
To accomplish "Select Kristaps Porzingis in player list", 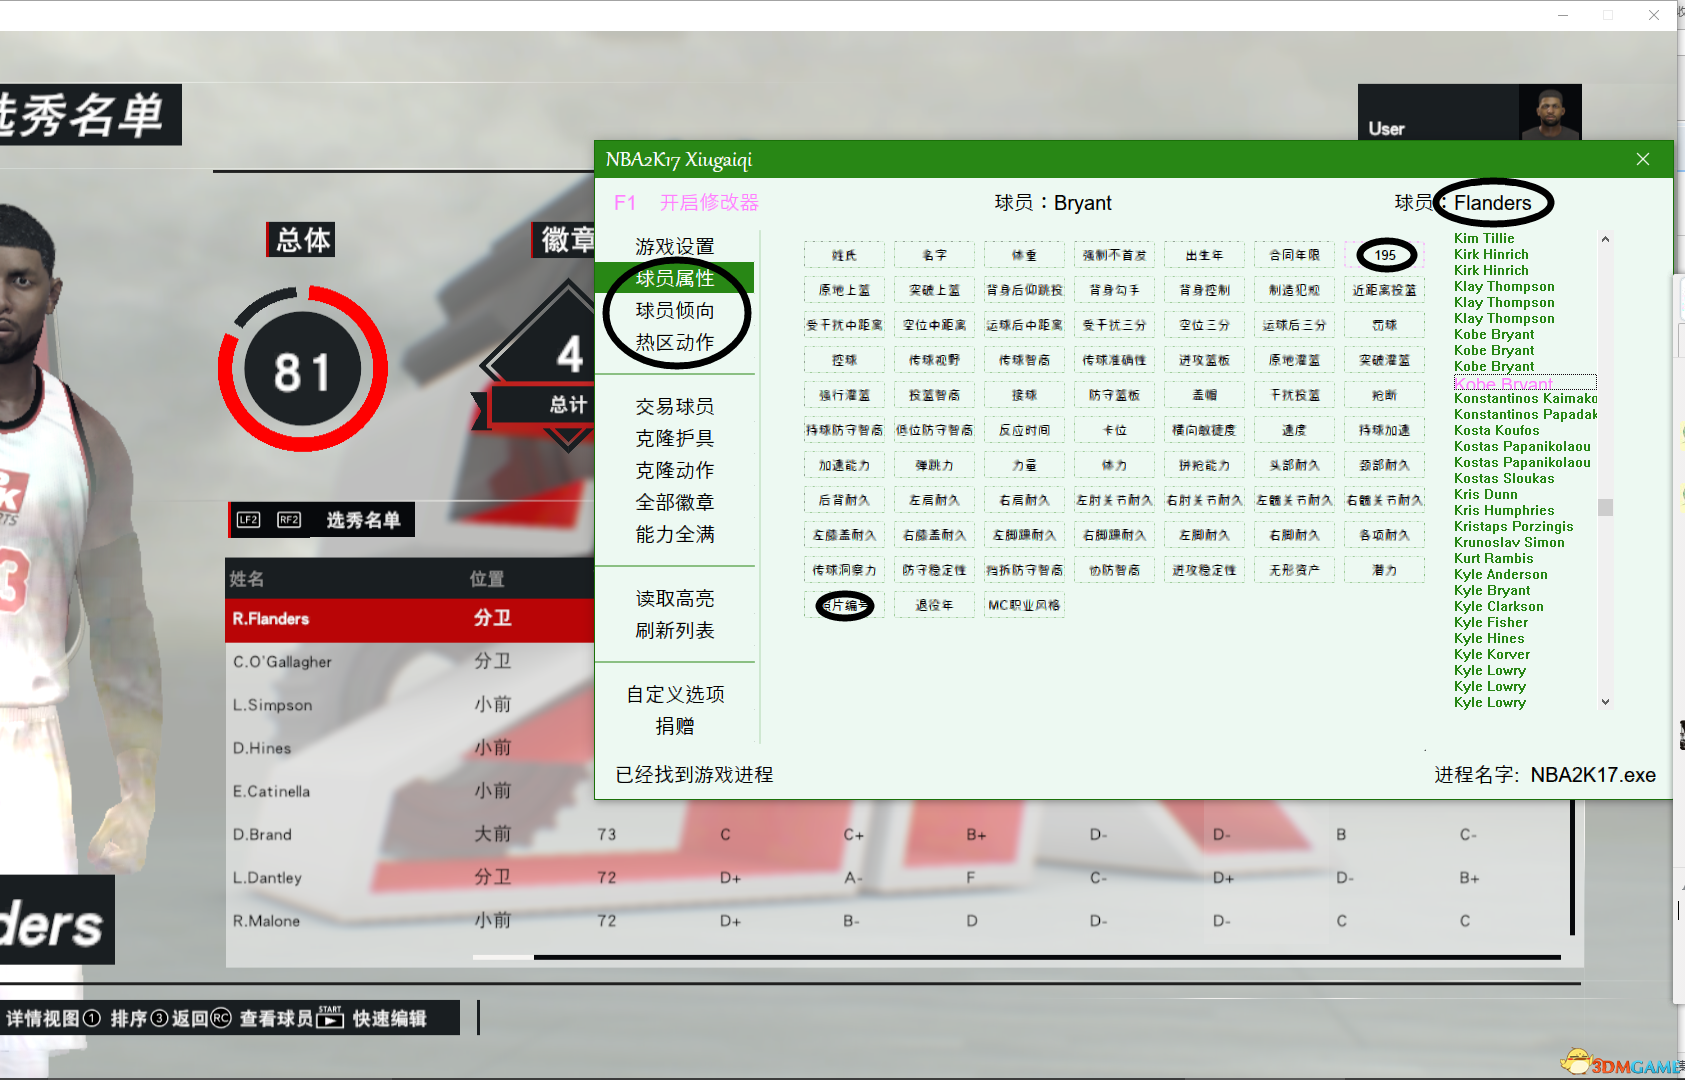I will (x=1513, y=526).
